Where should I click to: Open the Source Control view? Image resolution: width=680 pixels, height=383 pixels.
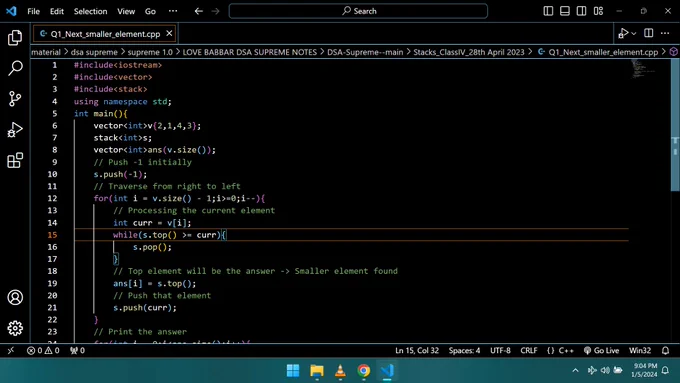coord(15,99)
